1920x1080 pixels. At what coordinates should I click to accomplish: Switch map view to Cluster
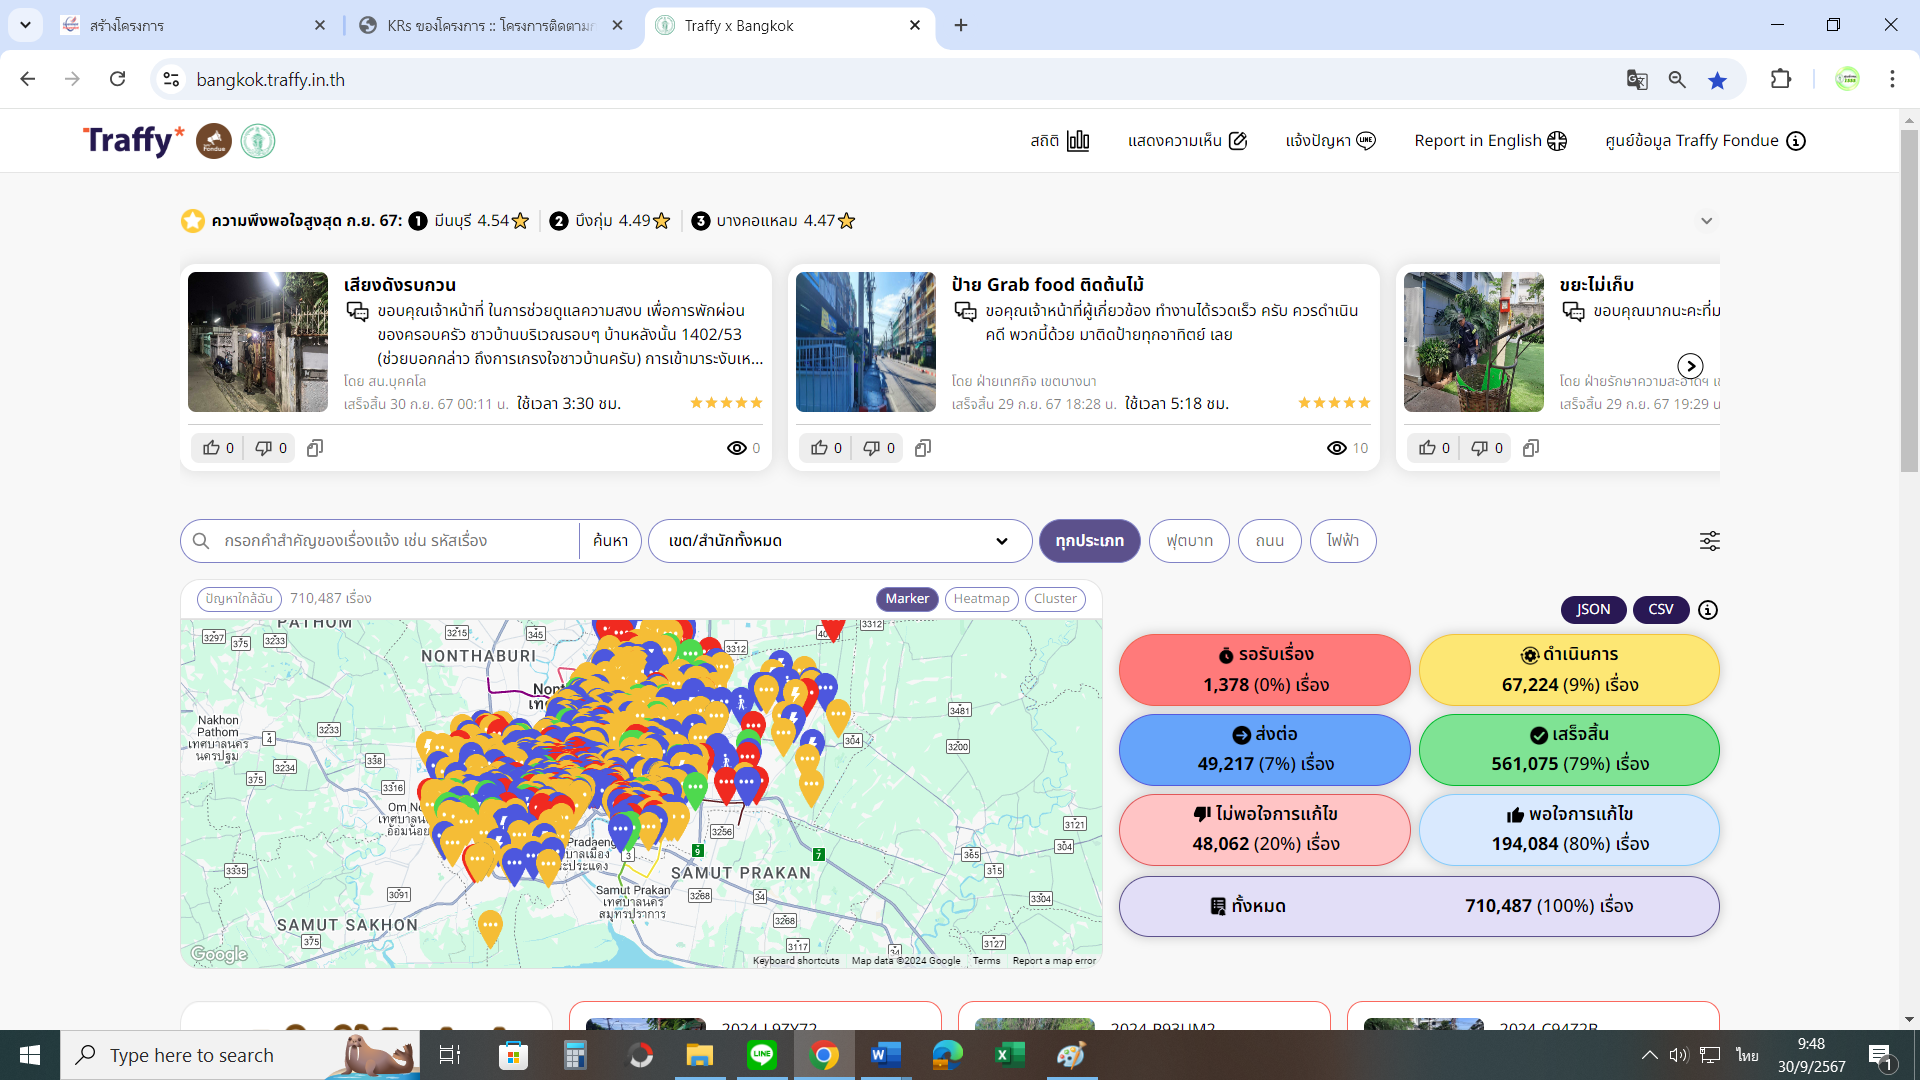point(1055,599)
